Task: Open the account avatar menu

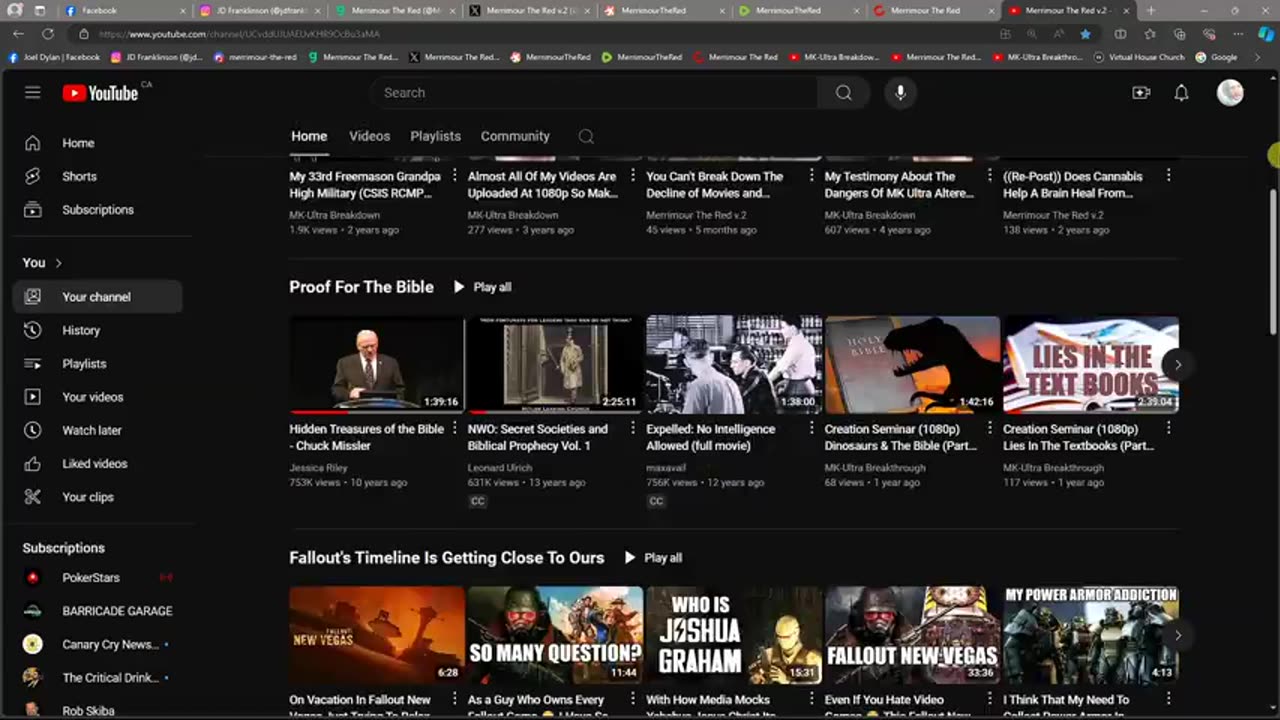Action: 1230,93
